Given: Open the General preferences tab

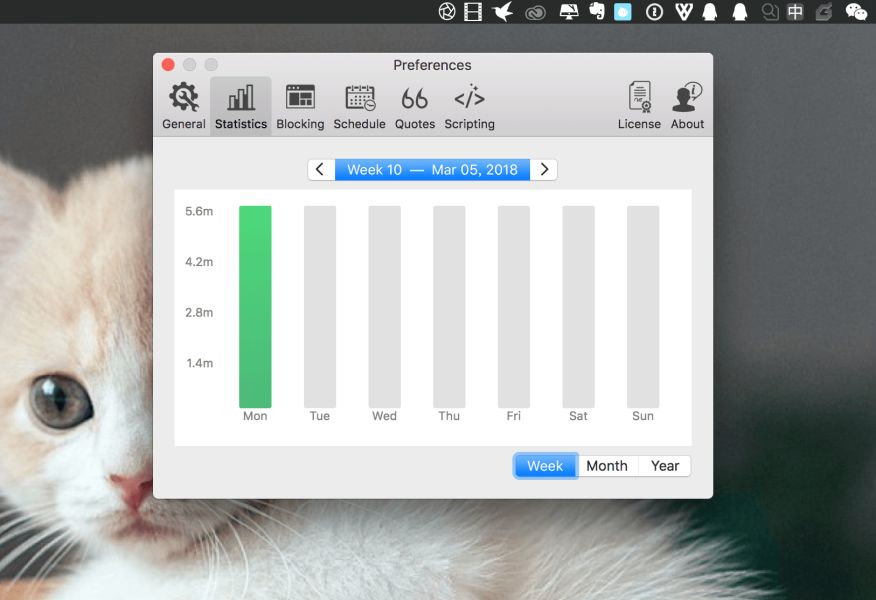Looking at the screenshot, I should pos(184,106).
